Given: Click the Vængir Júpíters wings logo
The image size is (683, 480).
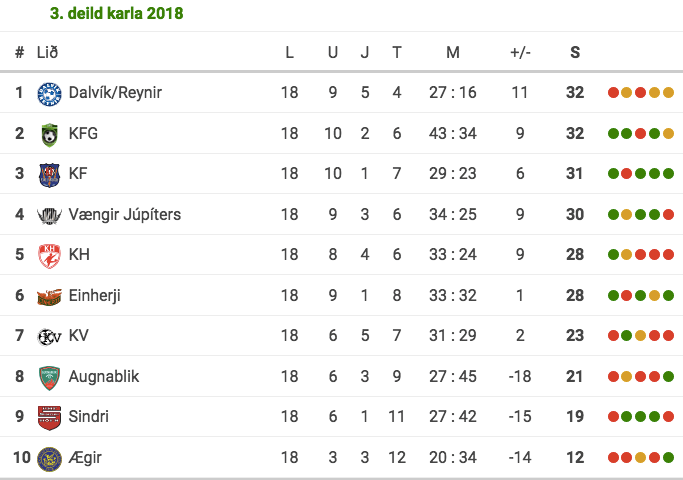Looking at the screenshot, I should coord(49,215).
